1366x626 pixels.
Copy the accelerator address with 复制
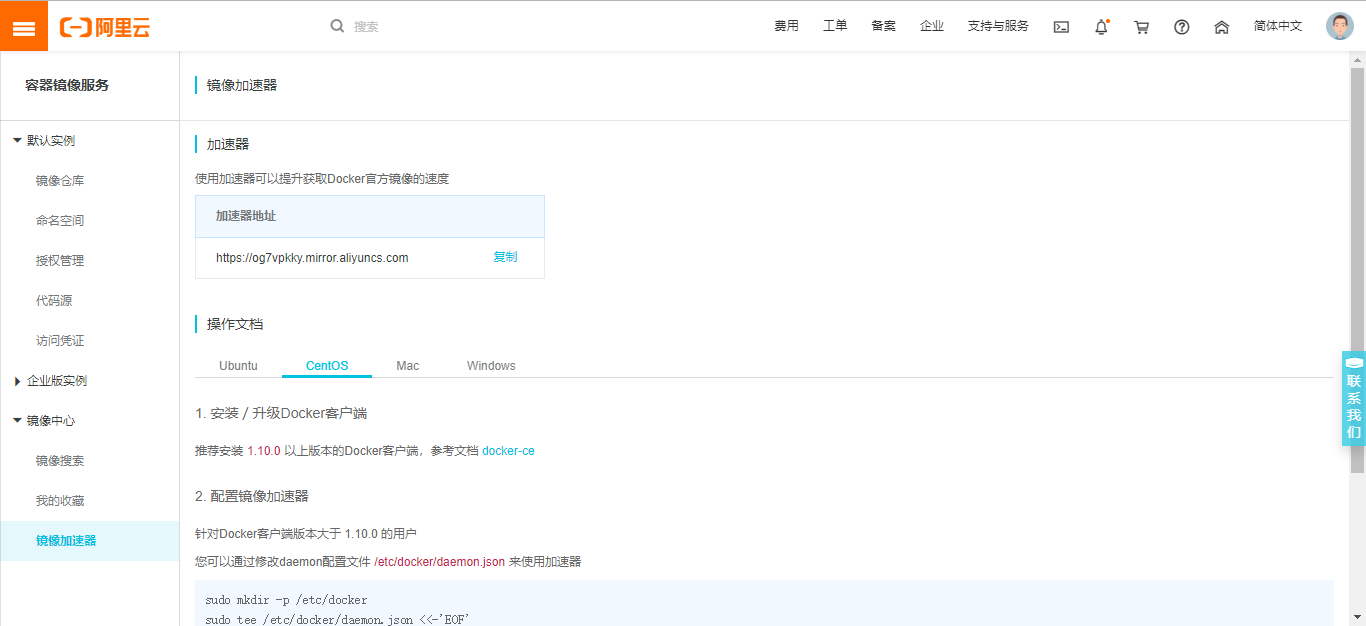[505, 257]
